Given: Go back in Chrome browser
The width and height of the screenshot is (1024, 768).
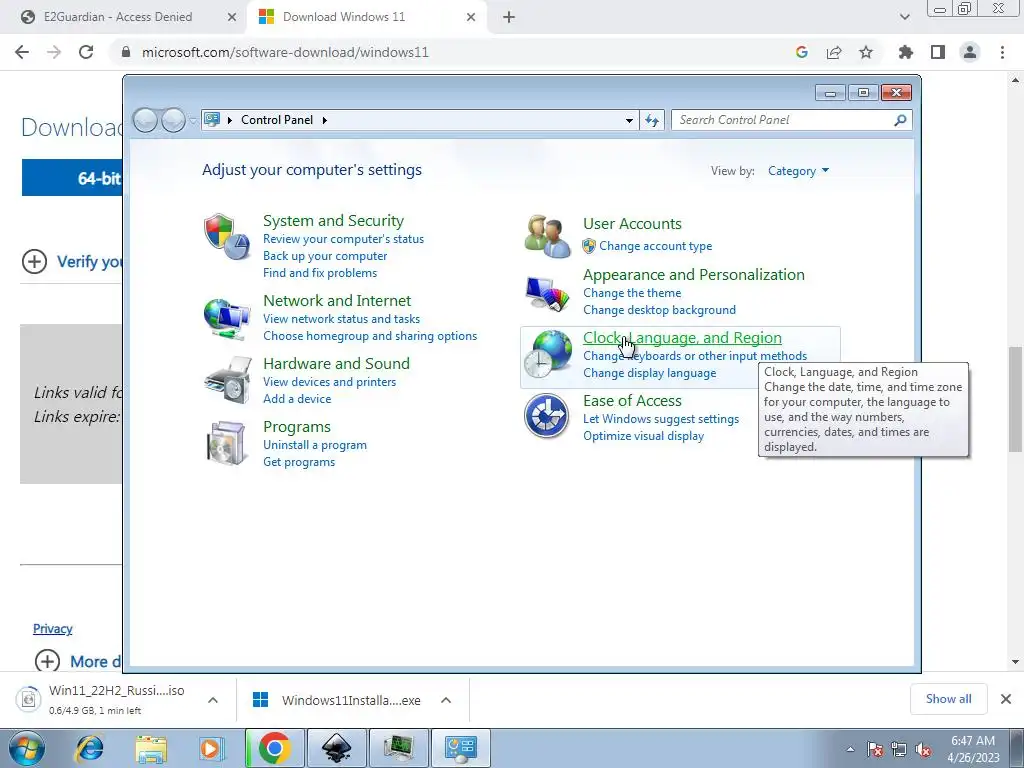Looking at the screenshot, I should tap(22, 52).
